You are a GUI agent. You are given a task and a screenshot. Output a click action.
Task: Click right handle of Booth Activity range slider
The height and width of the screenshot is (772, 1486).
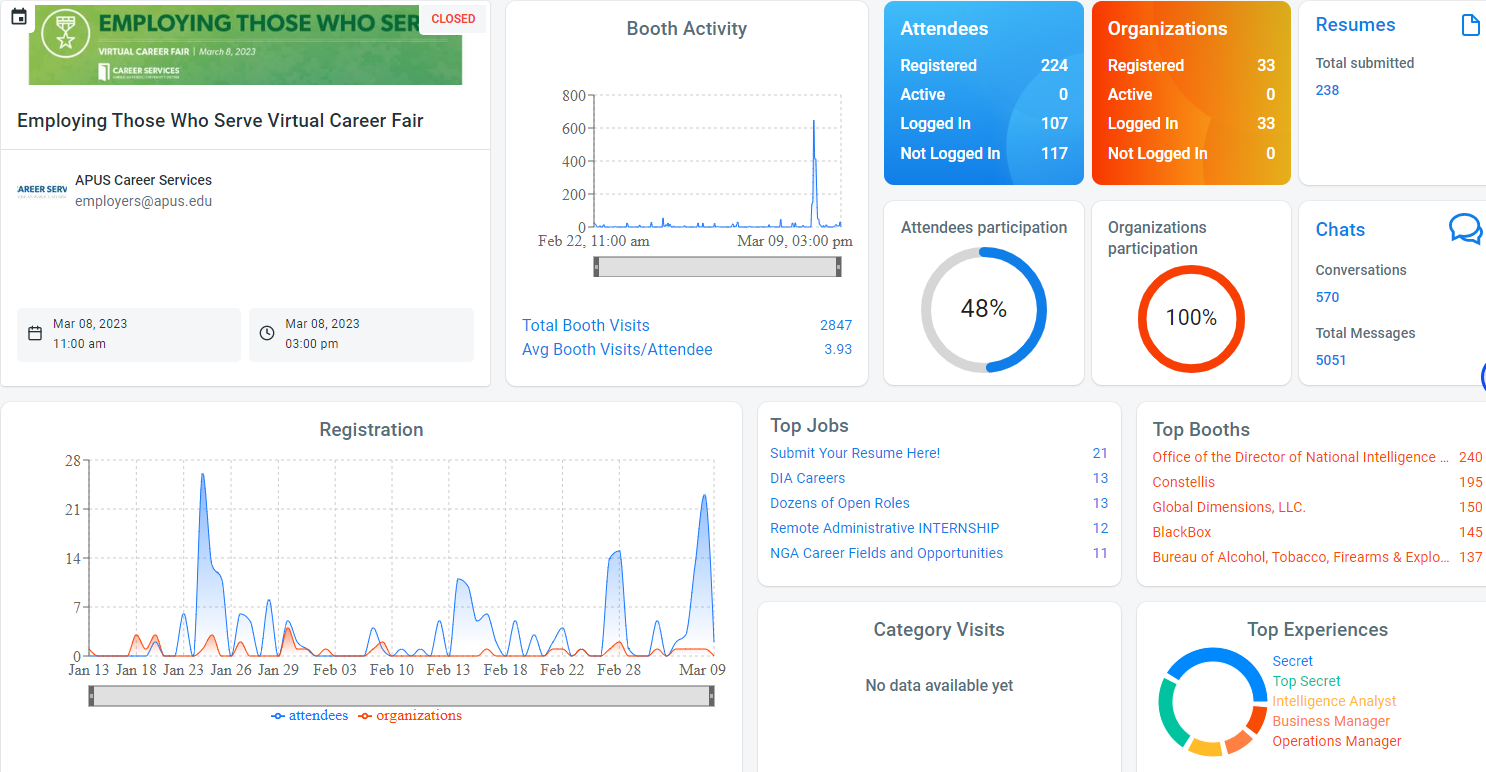click(838, 266)
